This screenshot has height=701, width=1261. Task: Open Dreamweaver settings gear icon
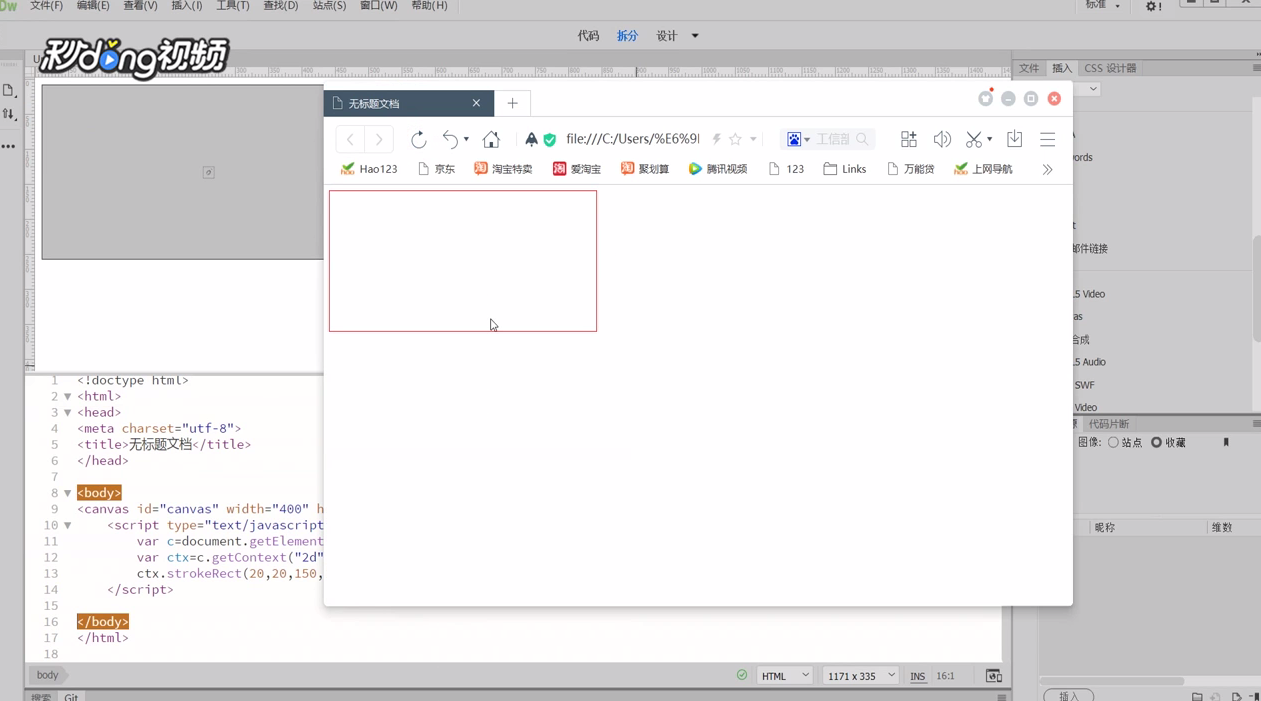pyautogui.click(x=1151, y=6)
